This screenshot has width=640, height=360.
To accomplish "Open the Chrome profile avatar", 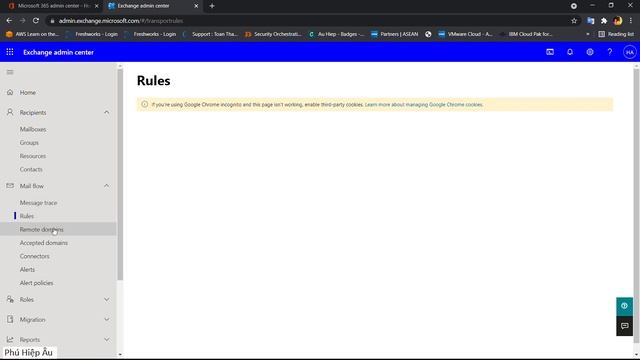I will 618,20.
